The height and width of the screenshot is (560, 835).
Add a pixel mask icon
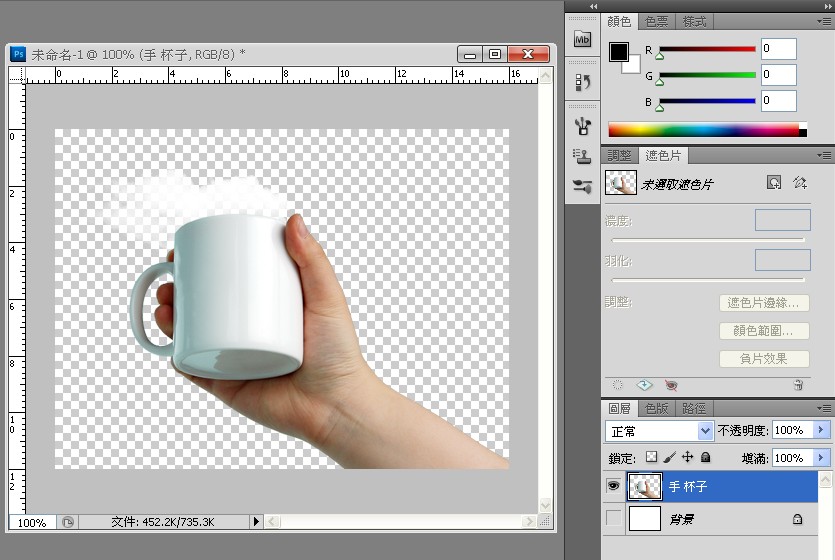pos(774,183)
